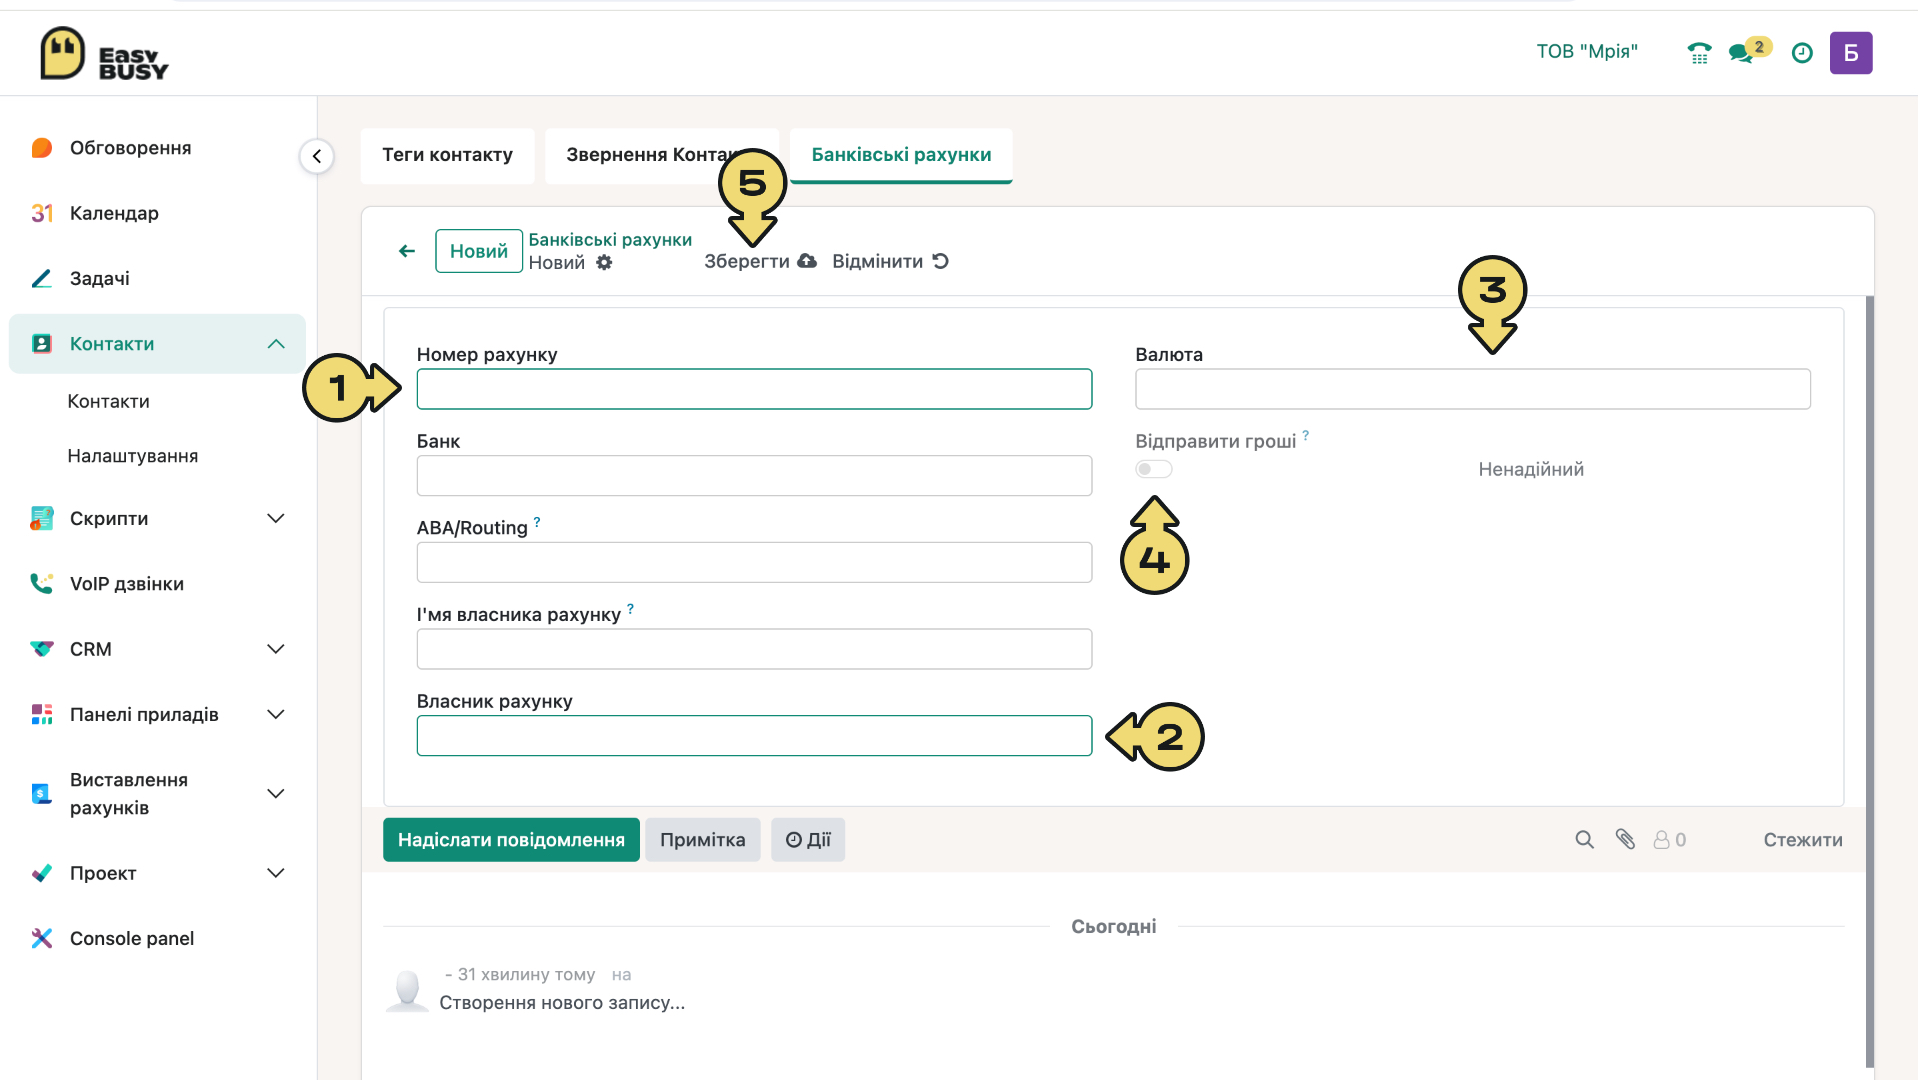Click the Створення нового запису... log message
The width and height of the screenshot is (1920, 1080).
click(x=562, y=1003)
